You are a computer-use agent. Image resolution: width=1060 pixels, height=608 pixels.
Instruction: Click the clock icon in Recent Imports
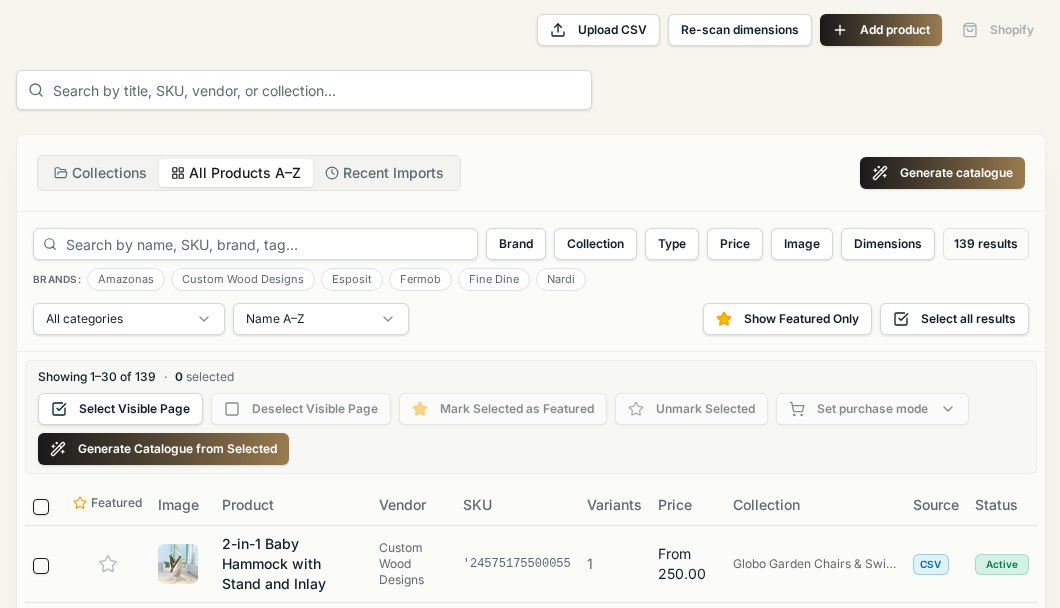pos(332,173)
